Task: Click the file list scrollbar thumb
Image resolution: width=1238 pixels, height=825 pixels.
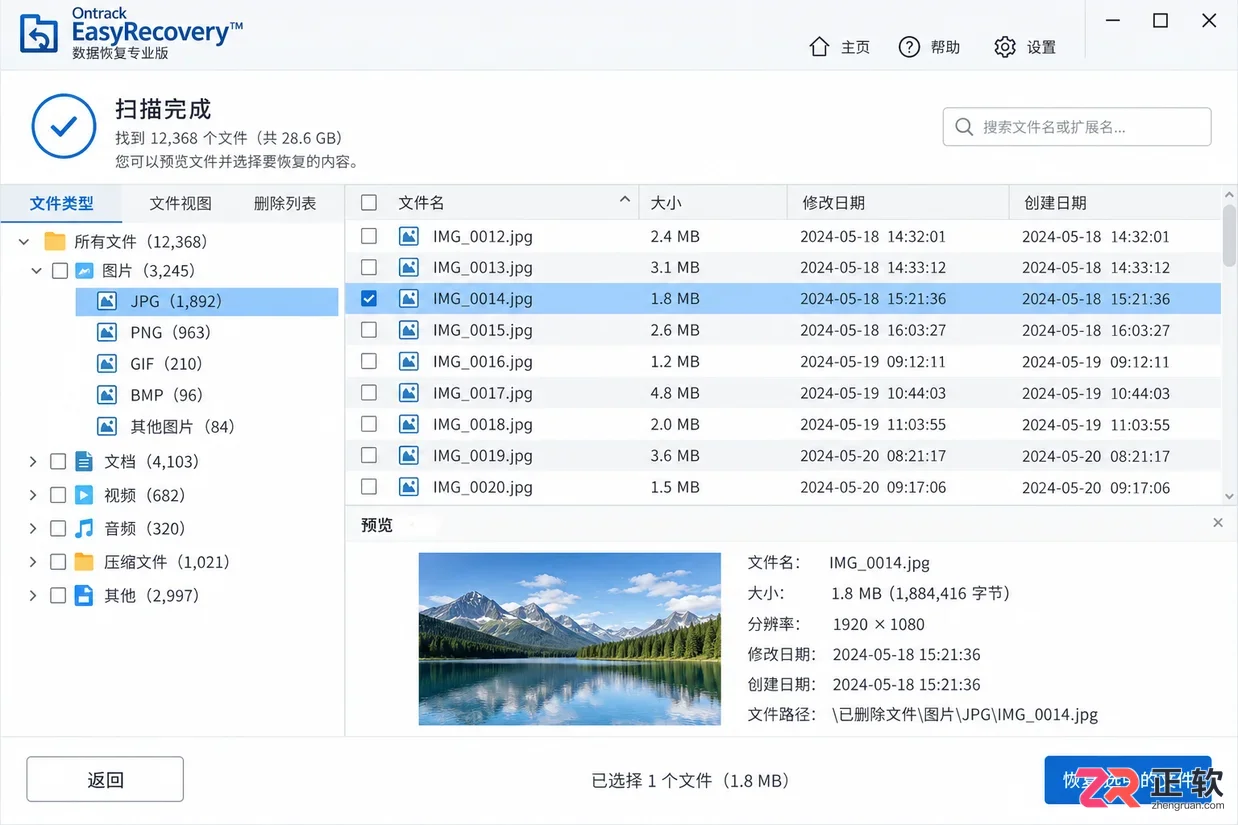Action: [1229, 236]
